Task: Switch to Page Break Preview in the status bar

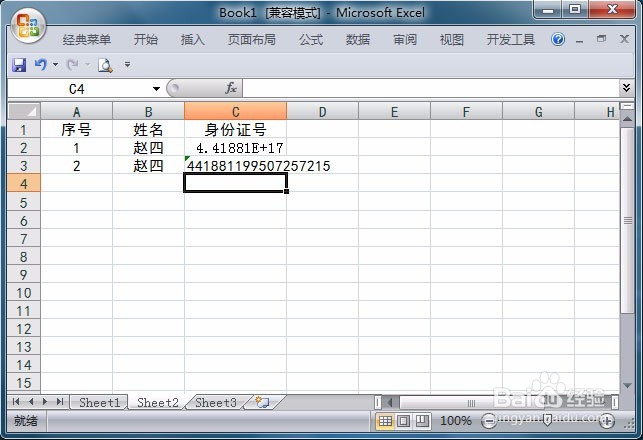Action: 422,420
